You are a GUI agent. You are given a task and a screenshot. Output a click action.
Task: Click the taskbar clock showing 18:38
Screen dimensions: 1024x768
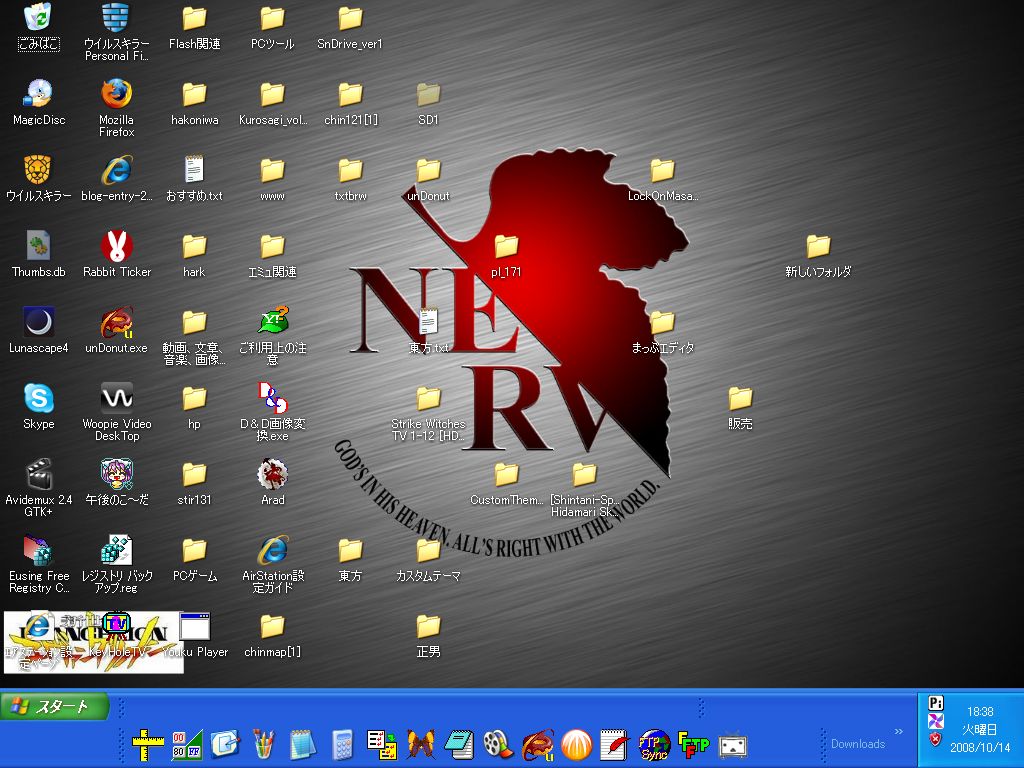[x=980, y=712]
